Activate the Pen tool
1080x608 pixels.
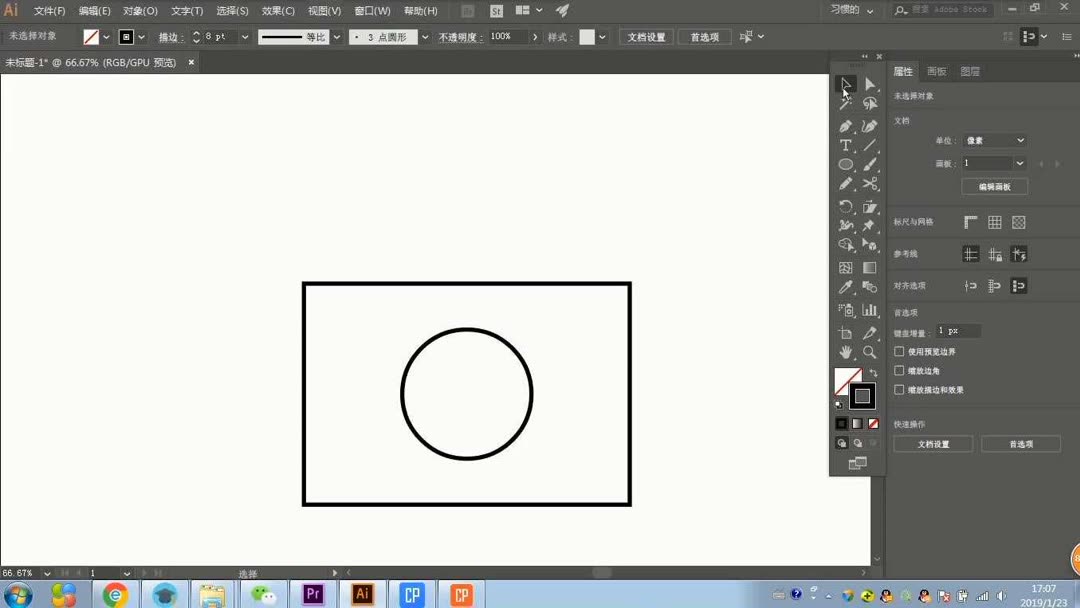click(845, 124)
